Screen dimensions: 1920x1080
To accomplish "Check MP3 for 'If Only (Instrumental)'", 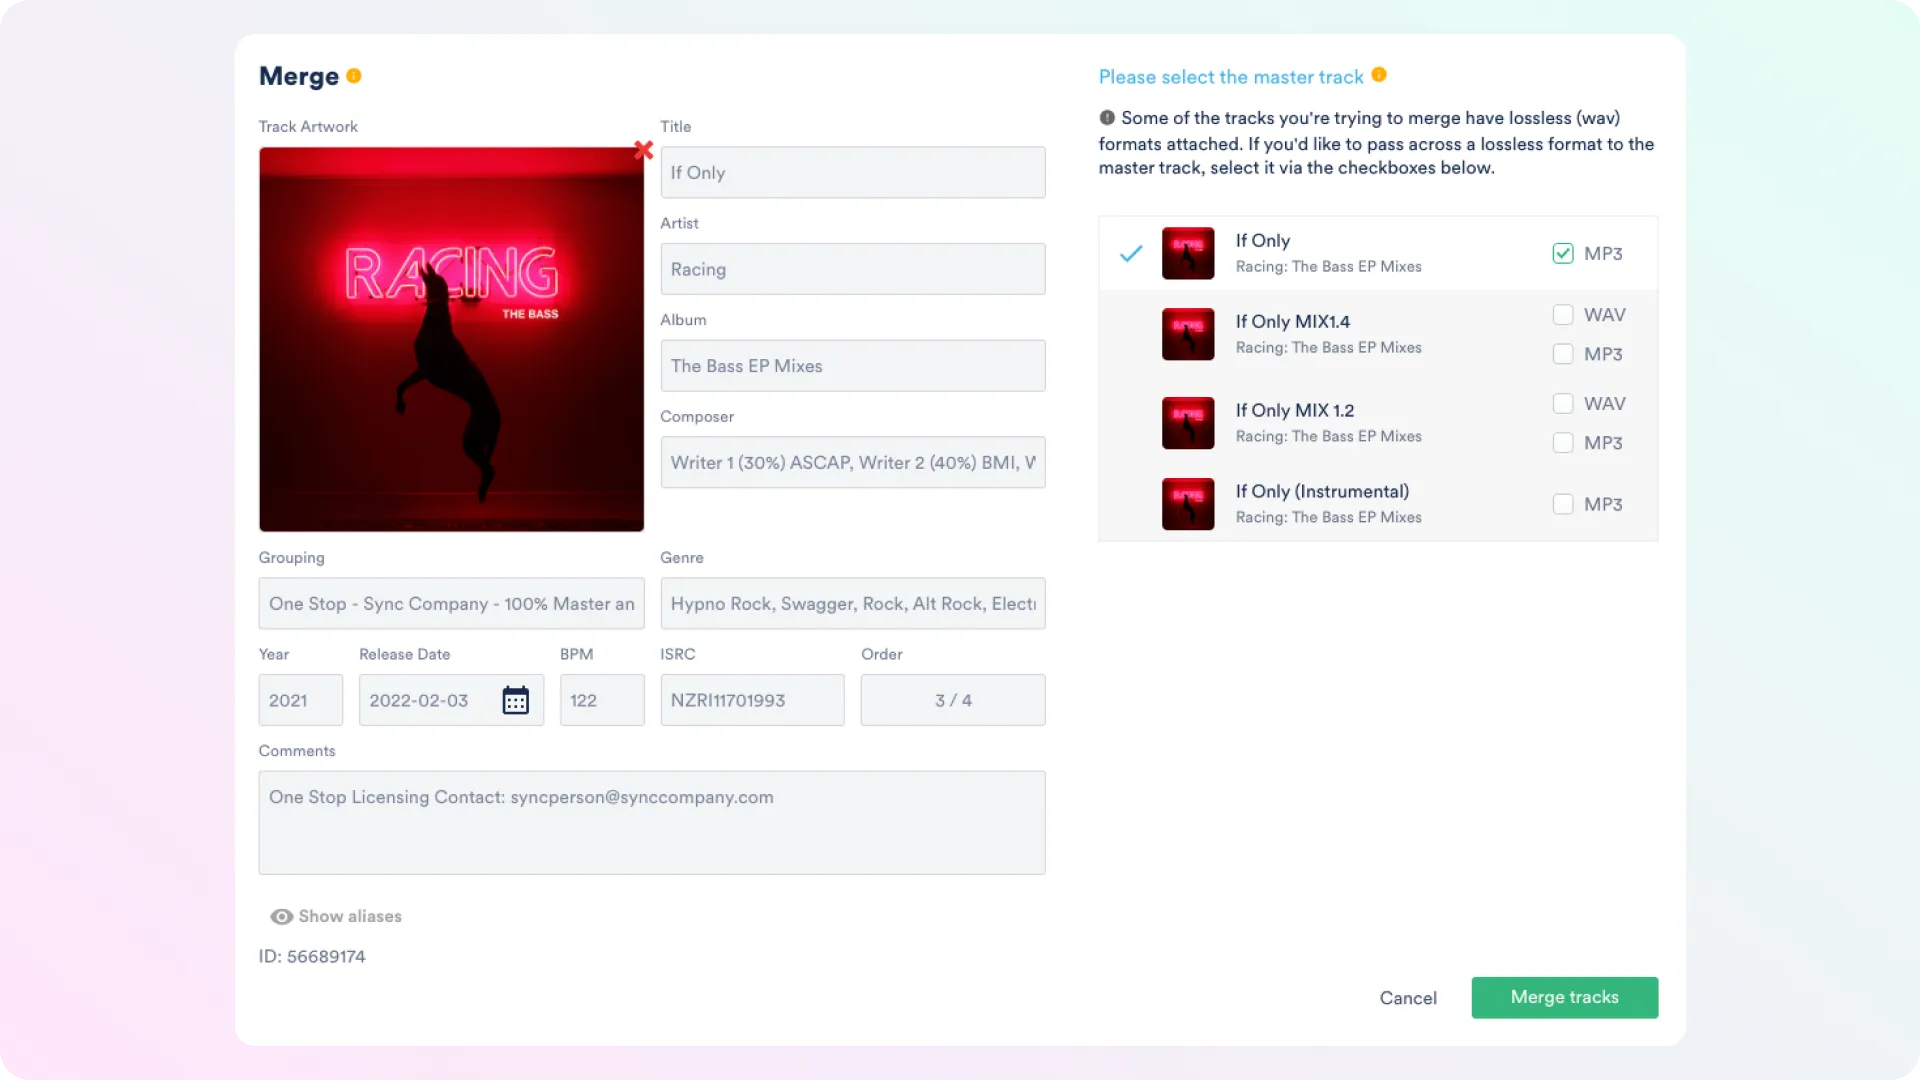I will pos(1563,503).
